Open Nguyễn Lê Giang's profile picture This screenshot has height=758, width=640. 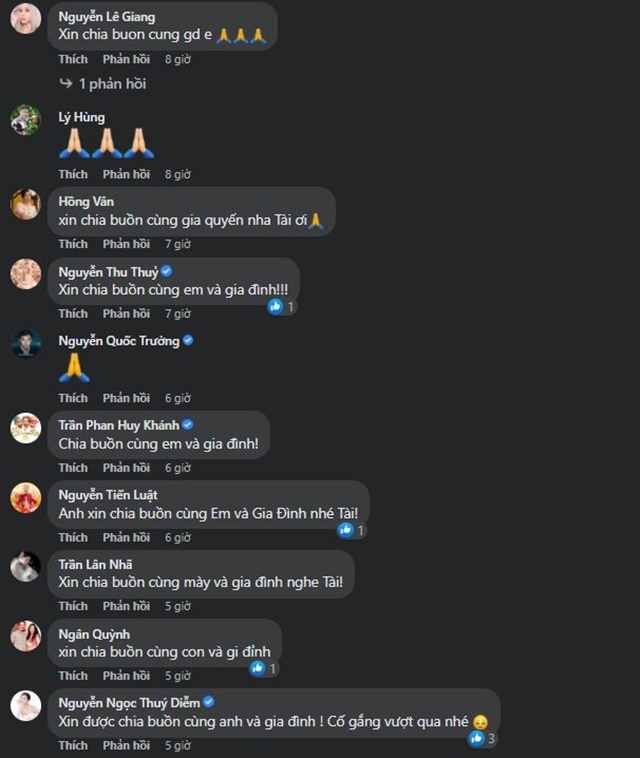click(26, 18)
